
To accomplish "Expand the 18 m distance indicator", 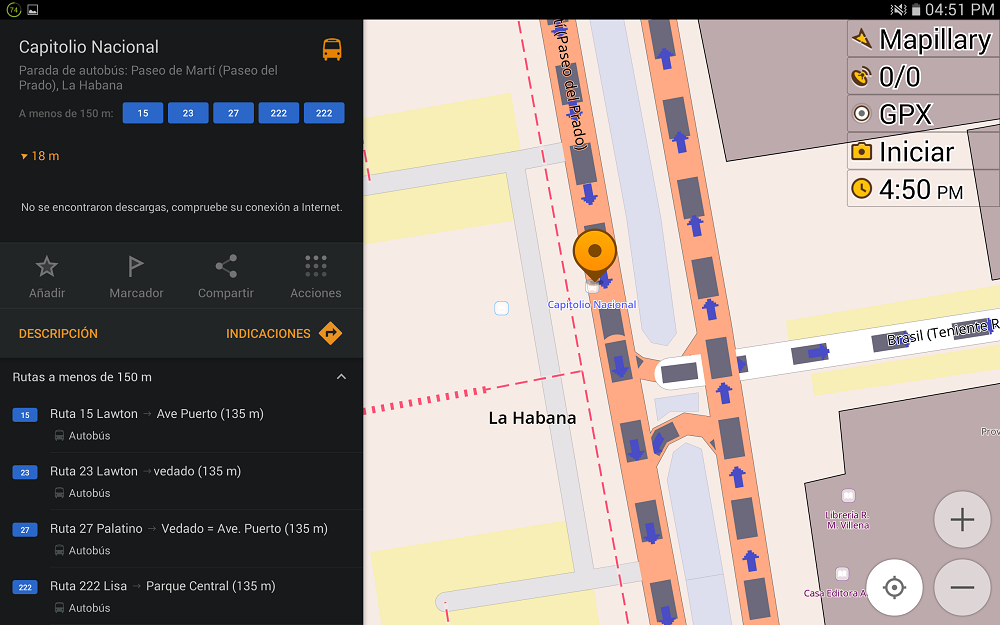I will 40,156.
